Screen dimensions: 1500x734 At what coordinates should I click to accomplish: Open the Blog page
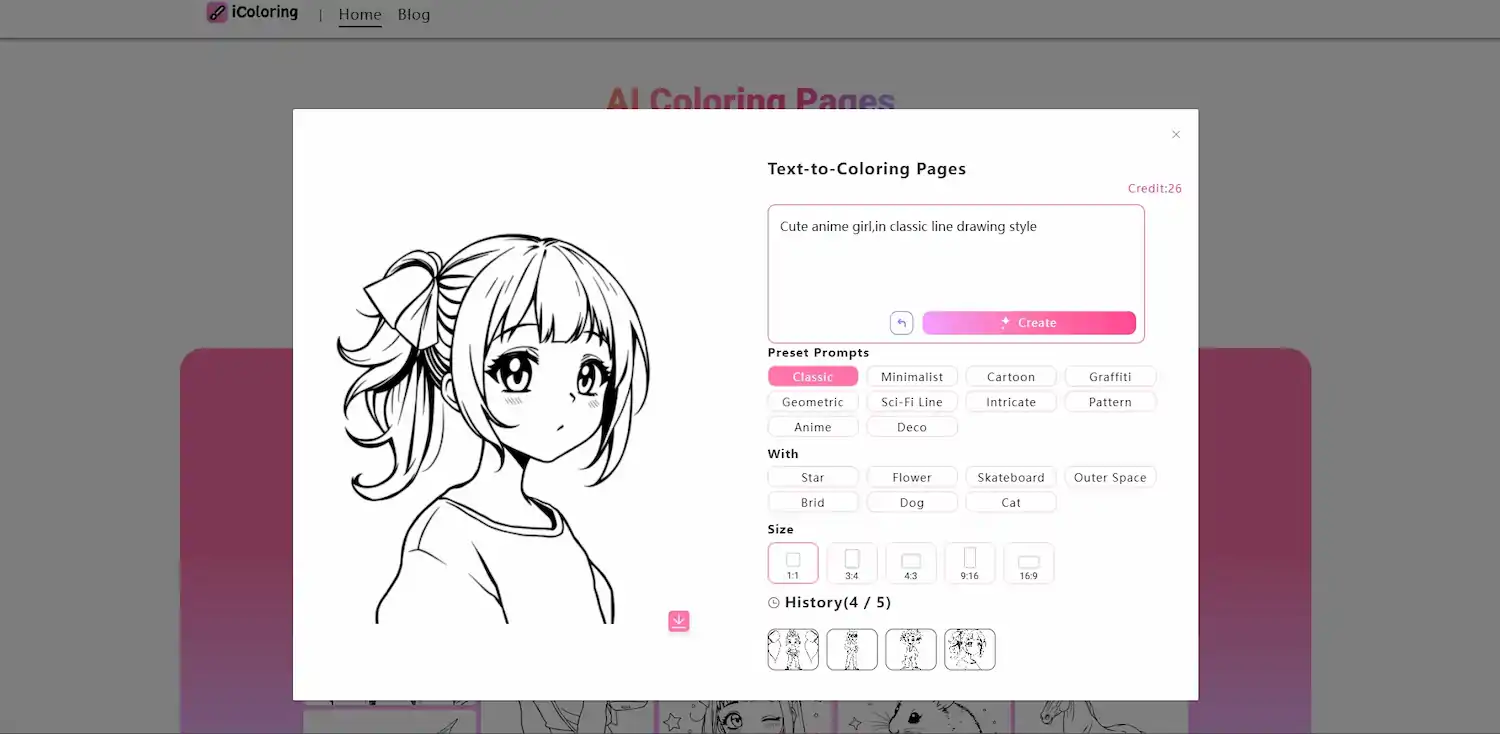click(414, 14)
